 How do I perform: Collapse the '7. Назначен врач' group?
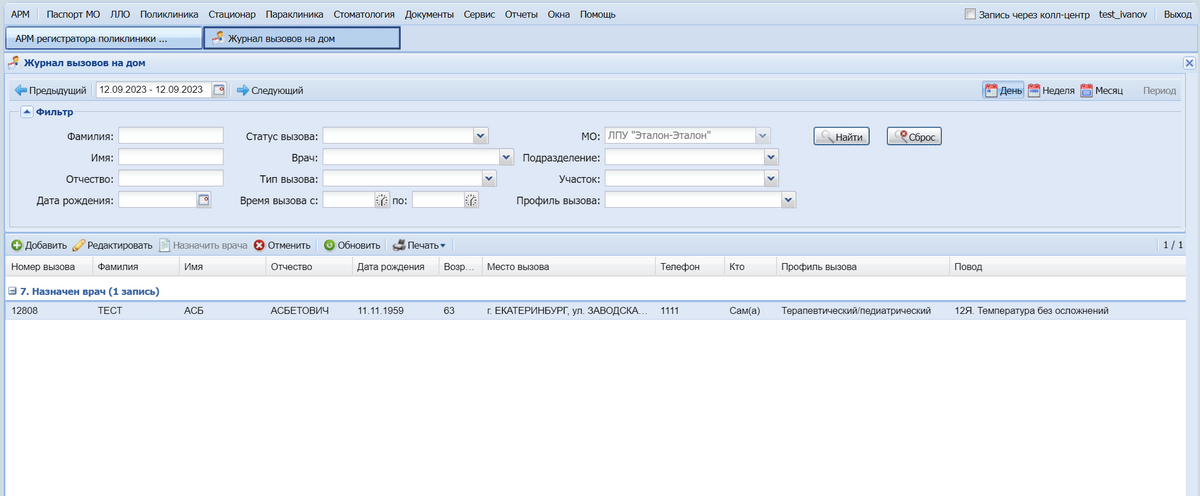click(x=12, y=291)
